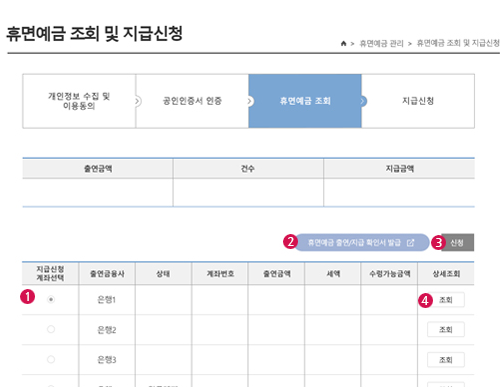Screen dimensions: 500x387
Task: Click the 은행3 cell text
Action: click(x=106, y=360)
